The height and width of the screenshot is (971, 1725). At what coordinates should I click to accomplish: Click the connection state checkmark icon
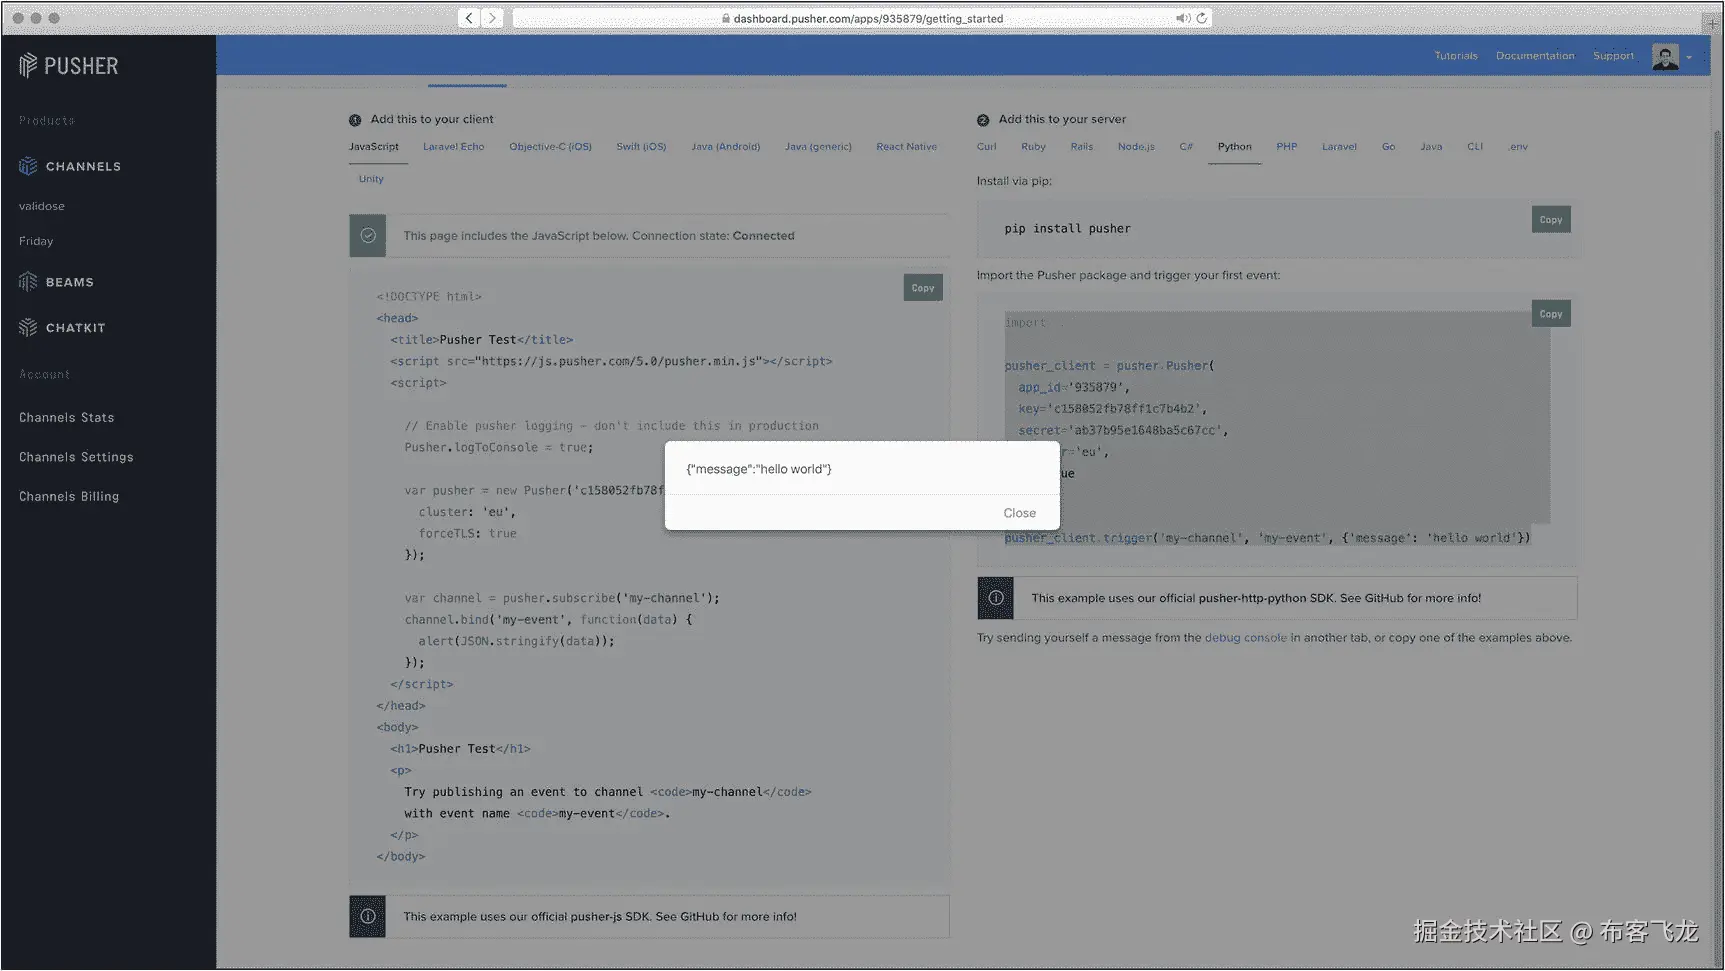(x=368, y=236)
